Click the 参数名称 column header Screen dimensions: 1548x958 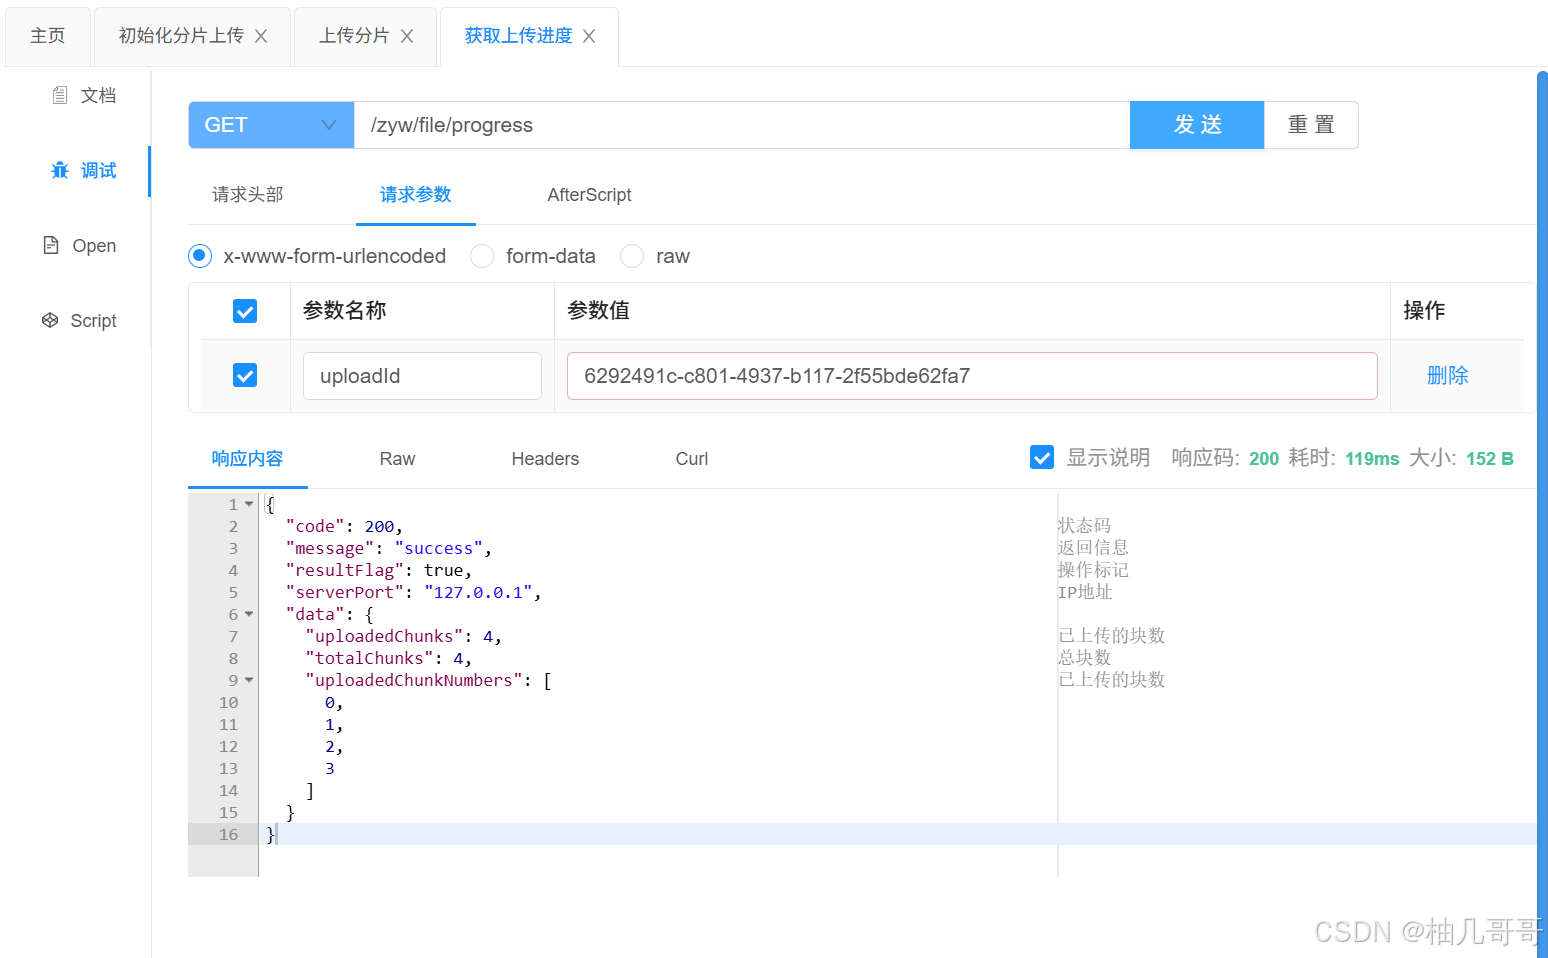(345, 310)
